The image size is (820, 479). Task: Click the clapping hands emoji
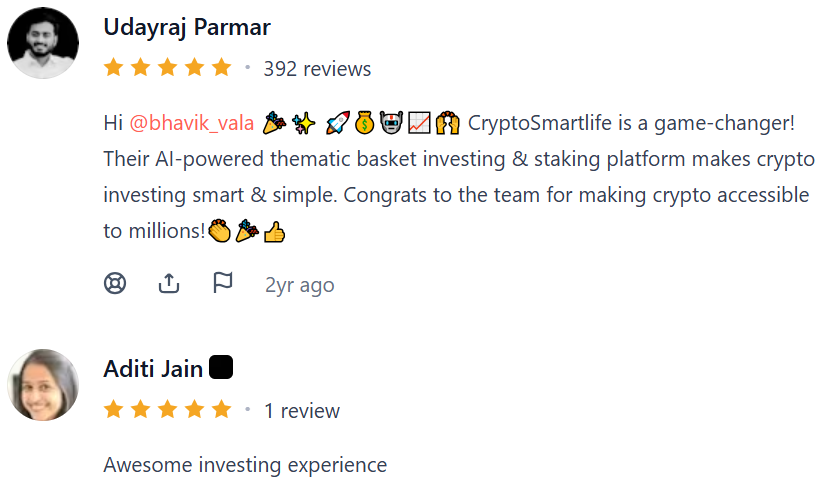point(220,232)
